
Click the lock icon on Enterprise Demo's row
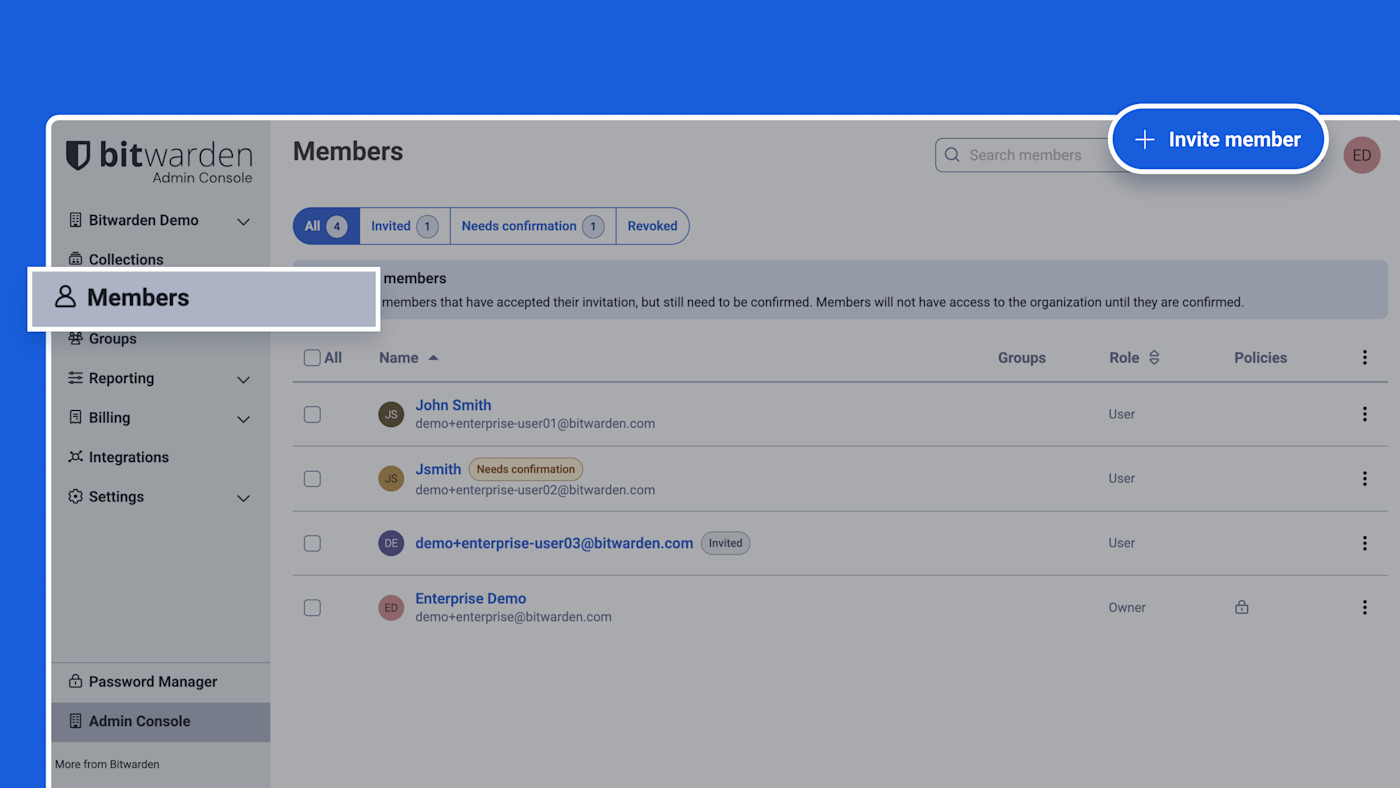pyautogui.click(x=1241, y=606)
